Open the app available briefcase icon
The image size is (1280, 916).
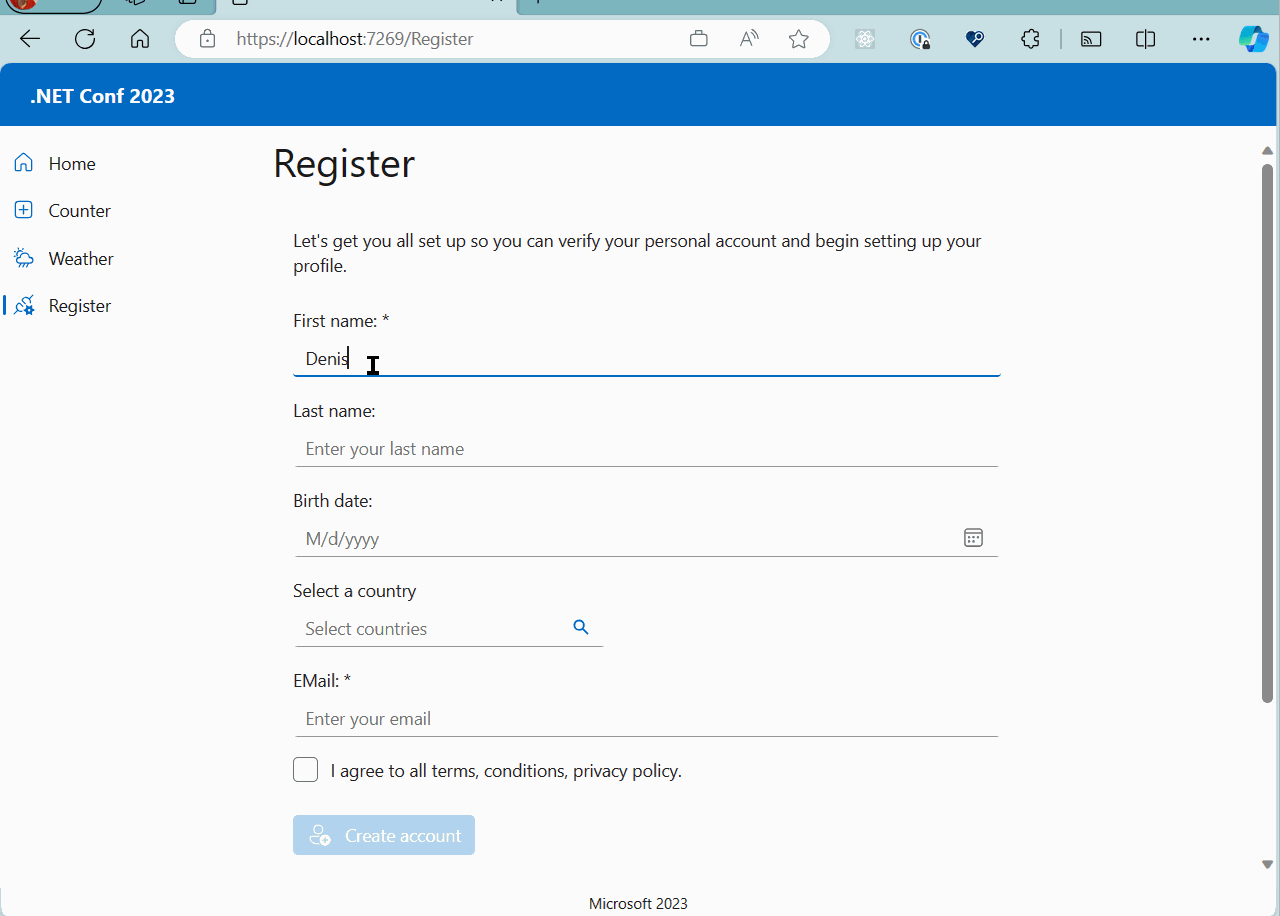pos(699,39)
